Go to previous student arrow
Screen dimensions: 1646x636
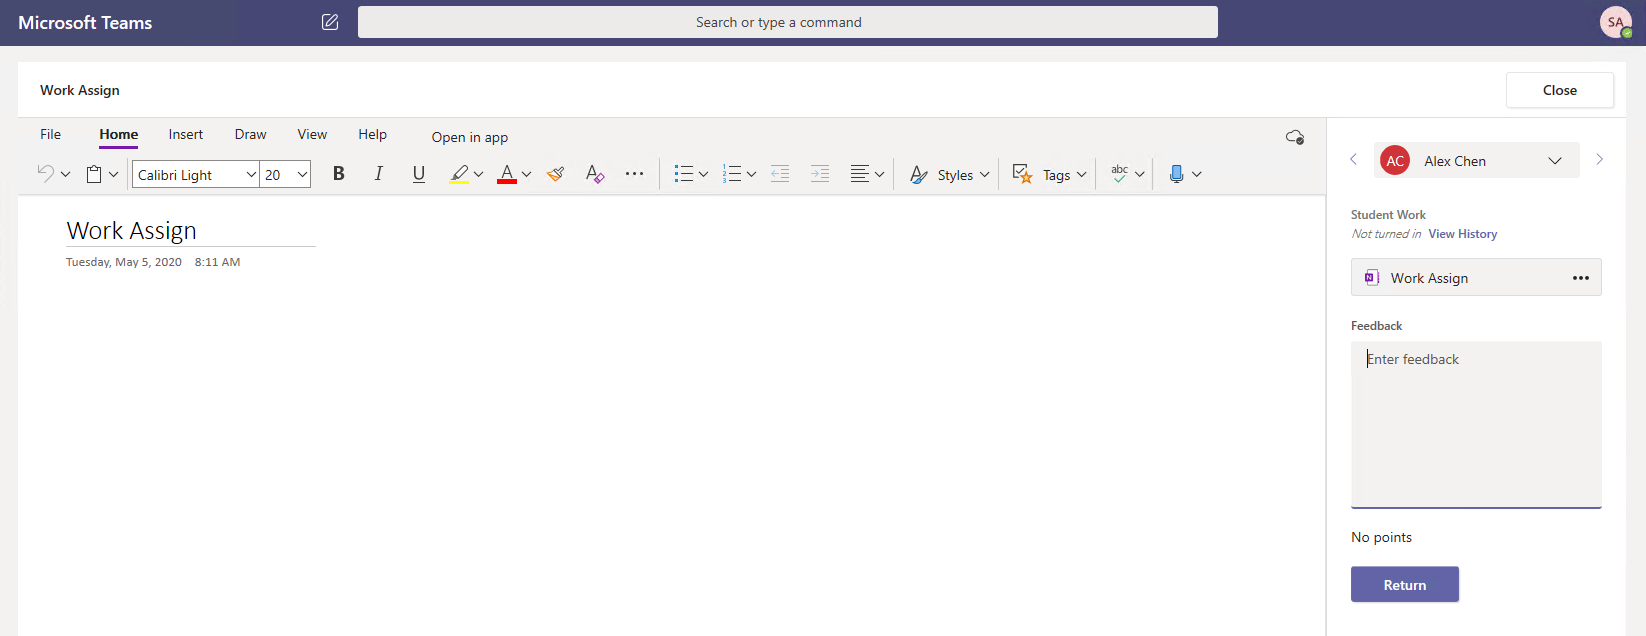tap(1353, 159)
